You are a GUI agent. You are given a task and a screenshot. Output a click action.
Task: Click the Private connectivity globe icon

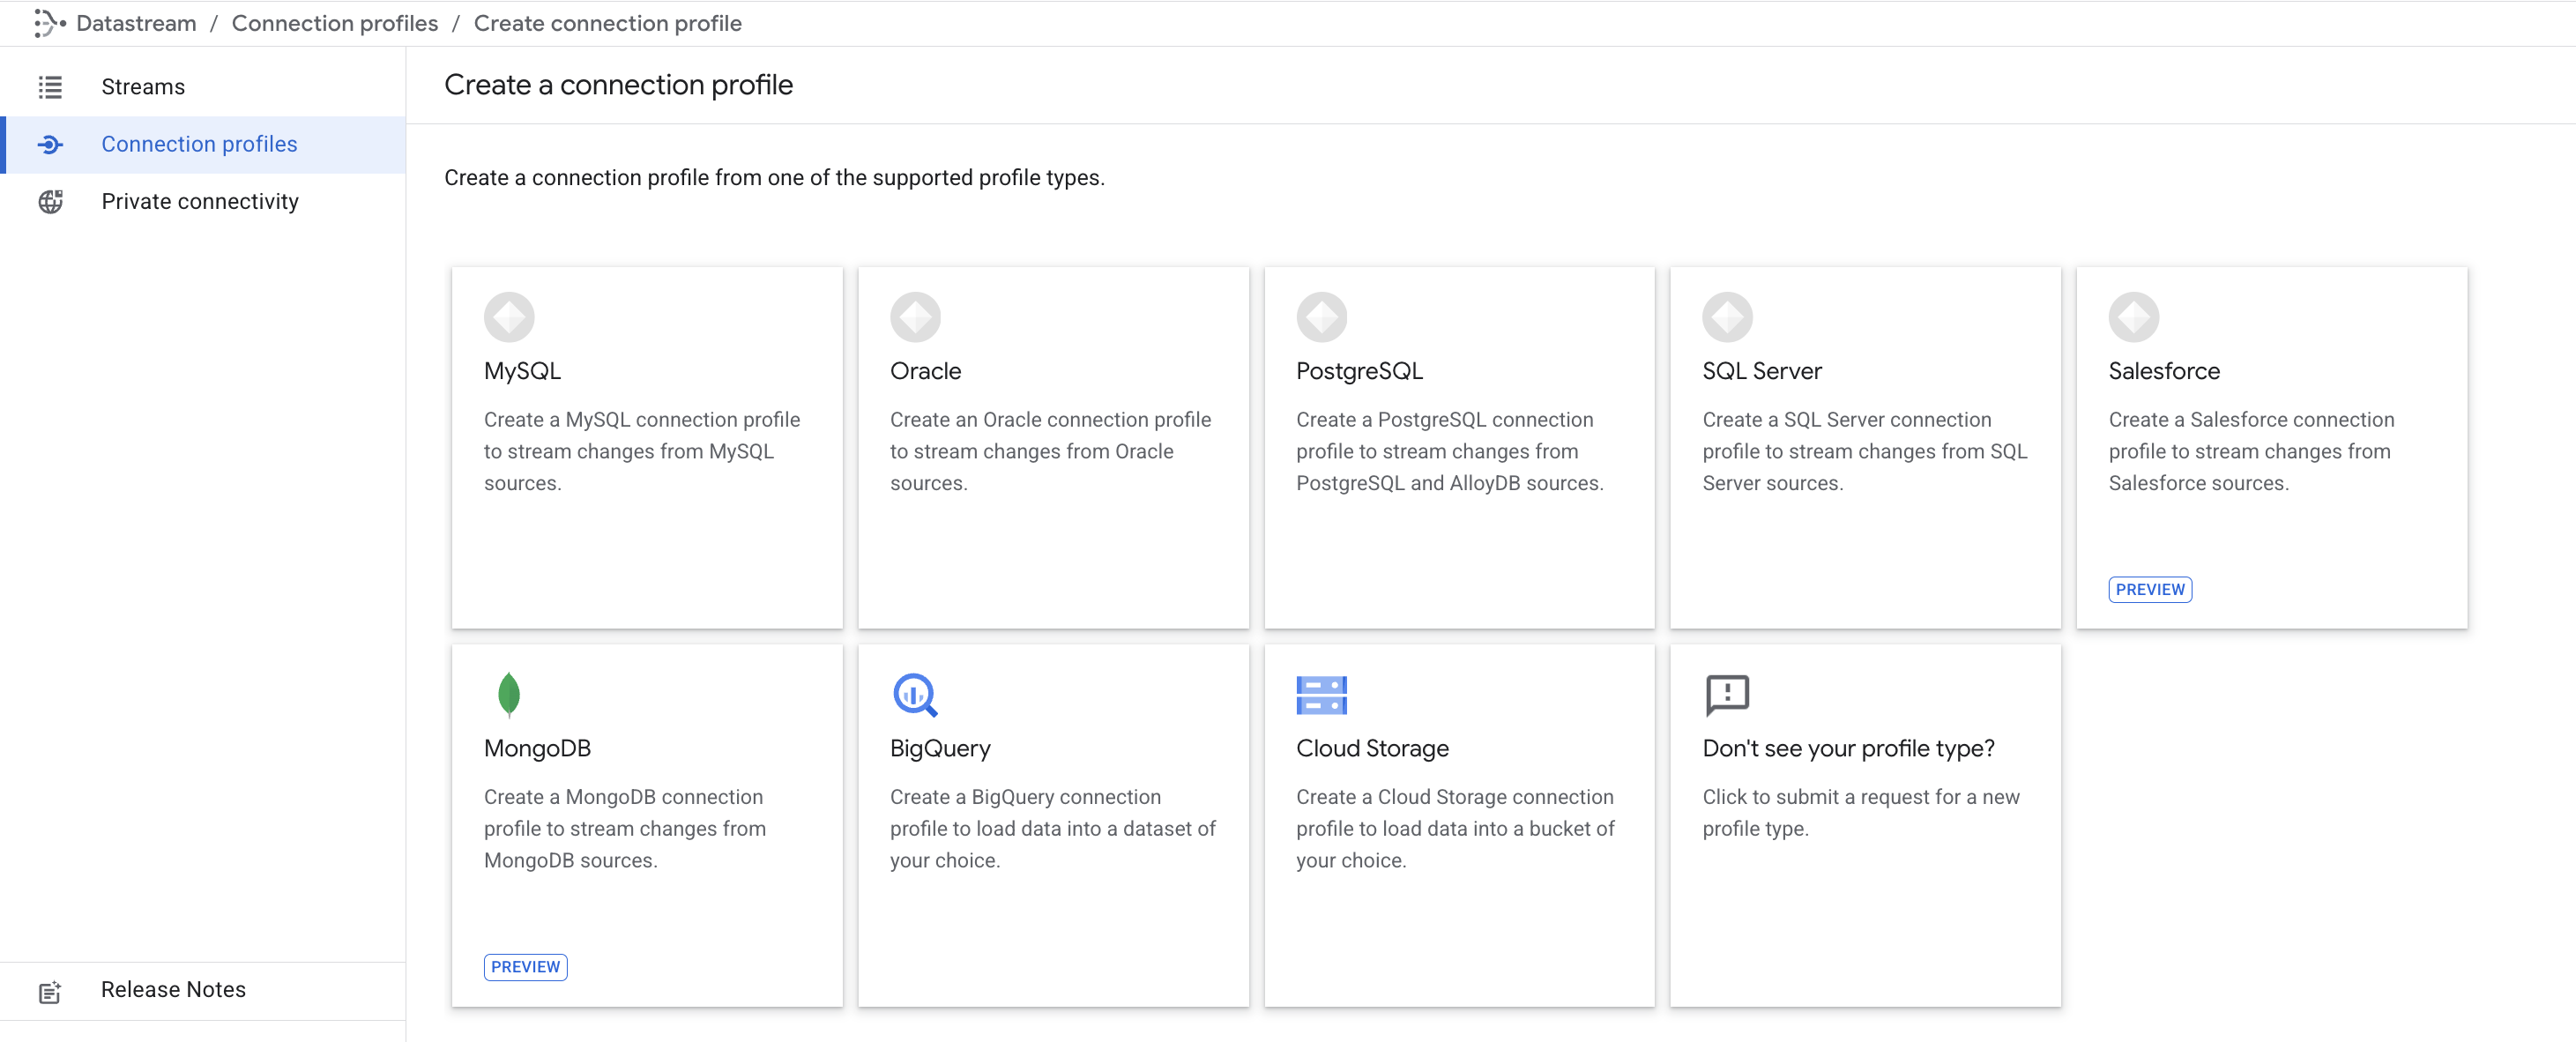pyautogui.click(x=50, y=202)
